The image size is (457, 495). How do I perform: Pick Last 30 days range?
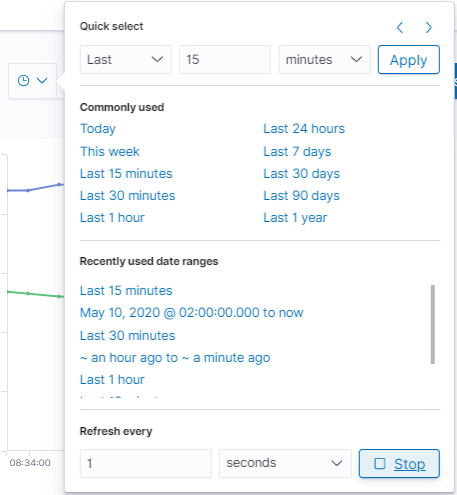tap(301, 174)
